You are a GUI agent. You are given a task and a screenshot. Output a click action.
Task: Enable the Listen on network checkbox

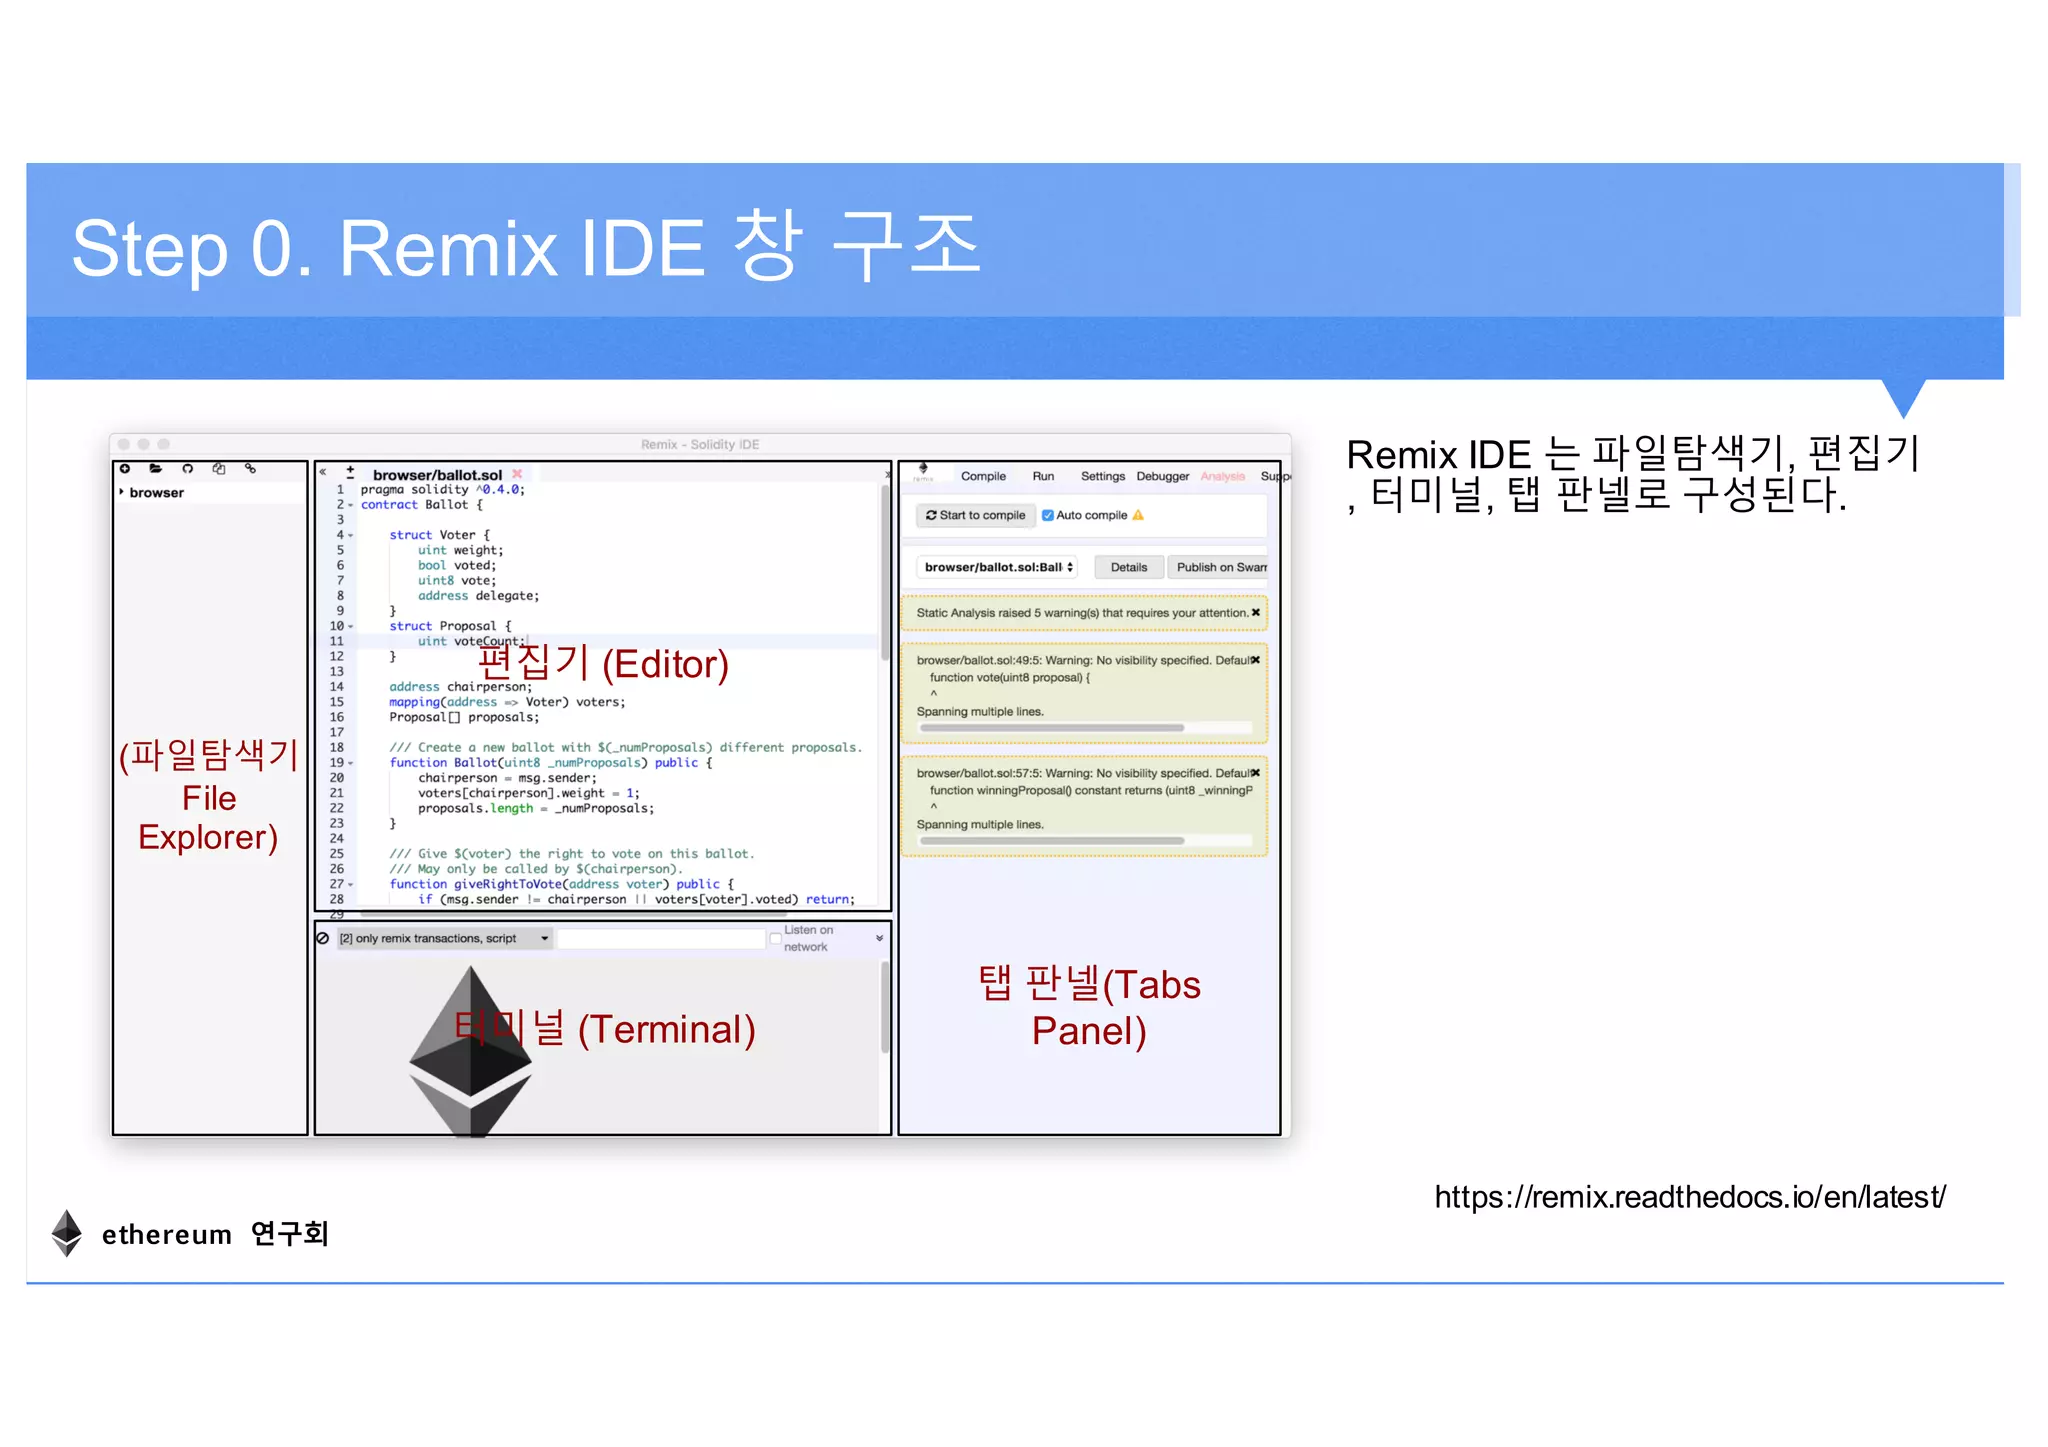coord(775,938)
